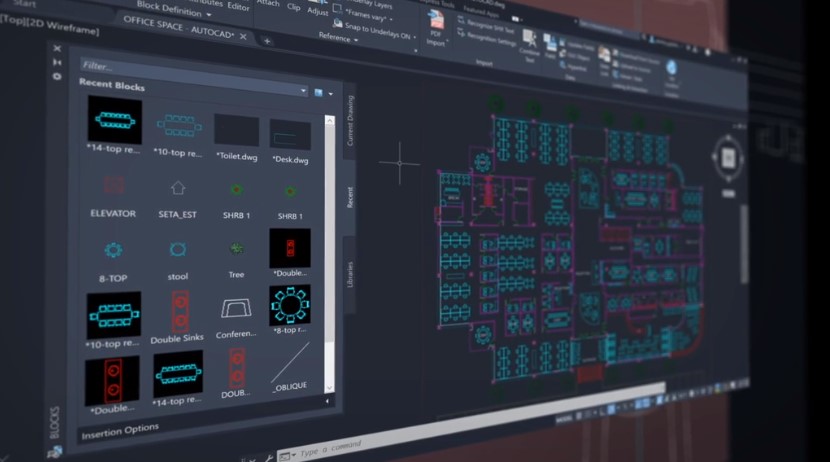The height and width of the screenshot is (462, 830).
Task: Open the PDF Import dropdown arrow
Action: tap(447, 40)
